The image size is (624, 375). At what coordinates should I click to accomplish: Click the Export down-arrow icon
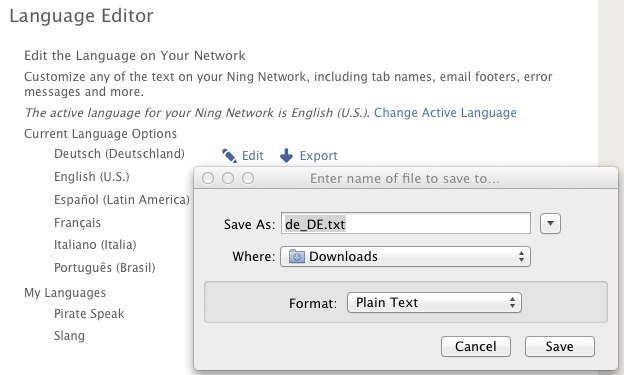[286, 156]
